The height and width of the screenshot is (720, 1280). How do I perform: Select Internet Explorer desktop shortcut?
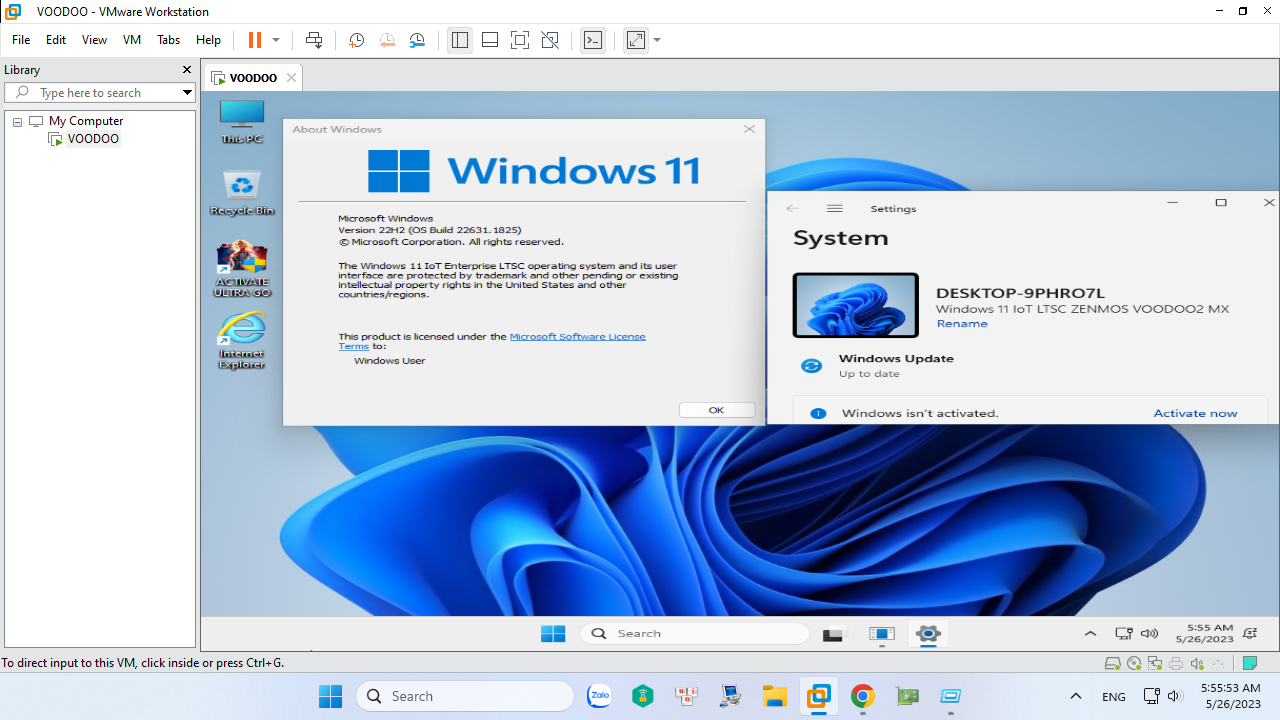(242, 341)
